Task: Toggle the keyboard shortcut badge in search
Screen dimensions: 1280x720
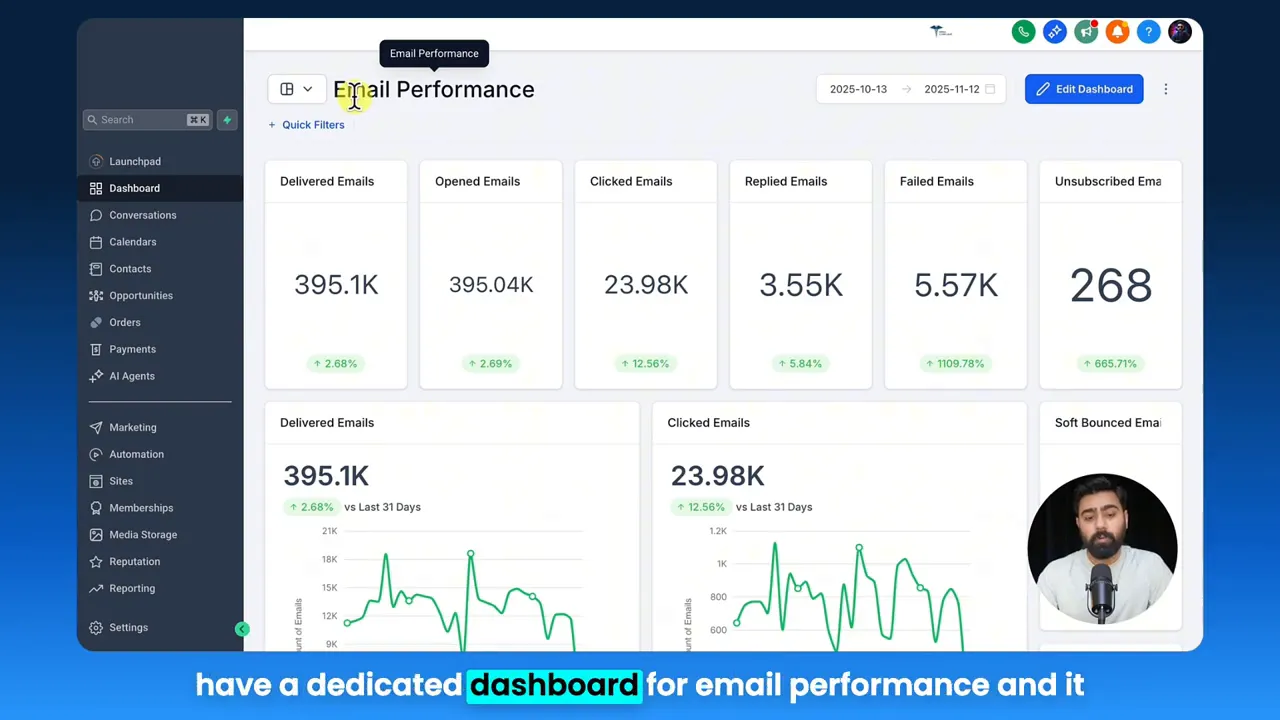Action: 197,119
